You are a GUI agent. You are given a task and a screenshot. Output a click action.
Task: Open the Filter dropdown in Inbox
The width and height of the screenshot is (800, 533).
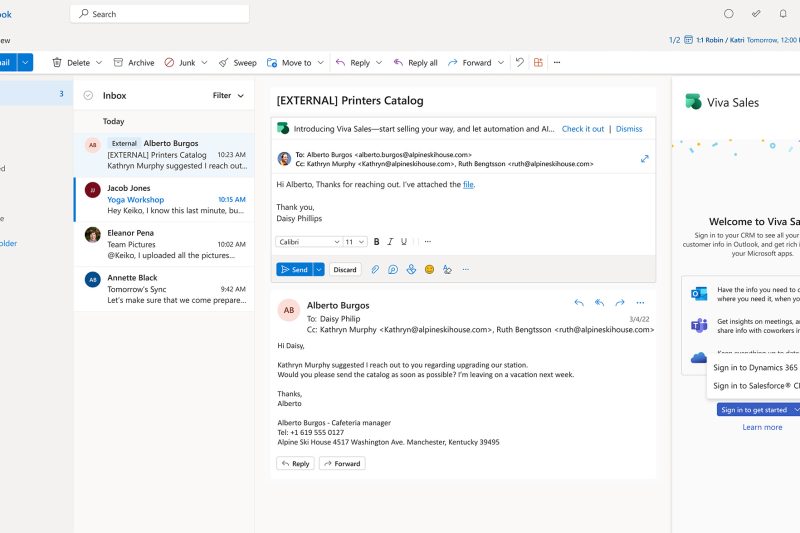pyautogui.click(x=228, y=95)
